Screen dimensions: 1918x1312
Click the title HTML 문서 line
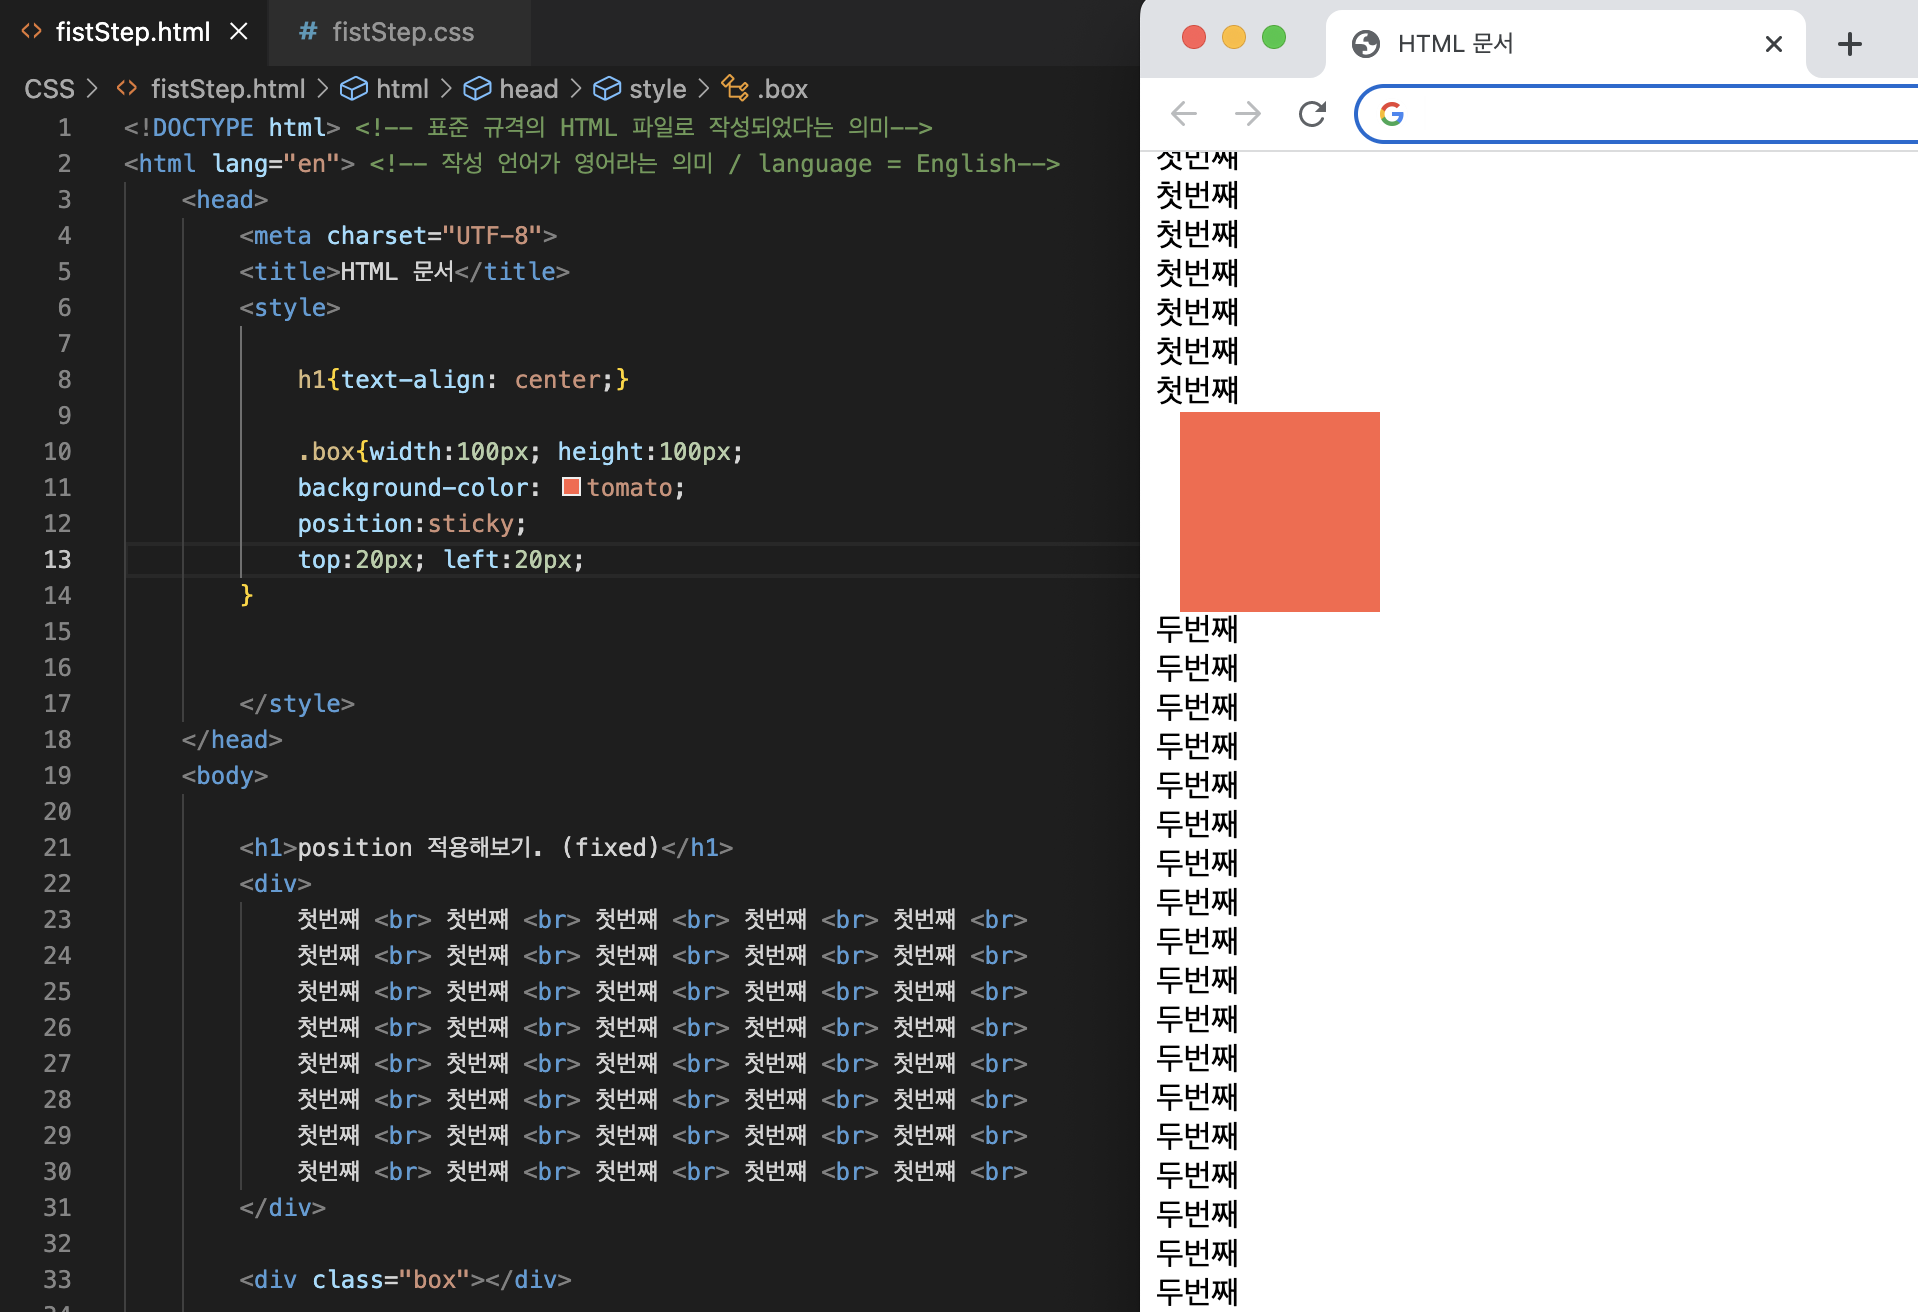(404, 272)
